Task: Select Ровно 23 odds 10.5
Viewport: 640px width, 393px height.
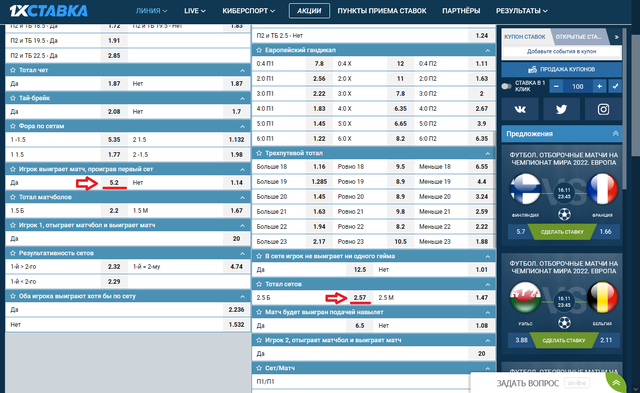Action: click(x=400, y=242)
